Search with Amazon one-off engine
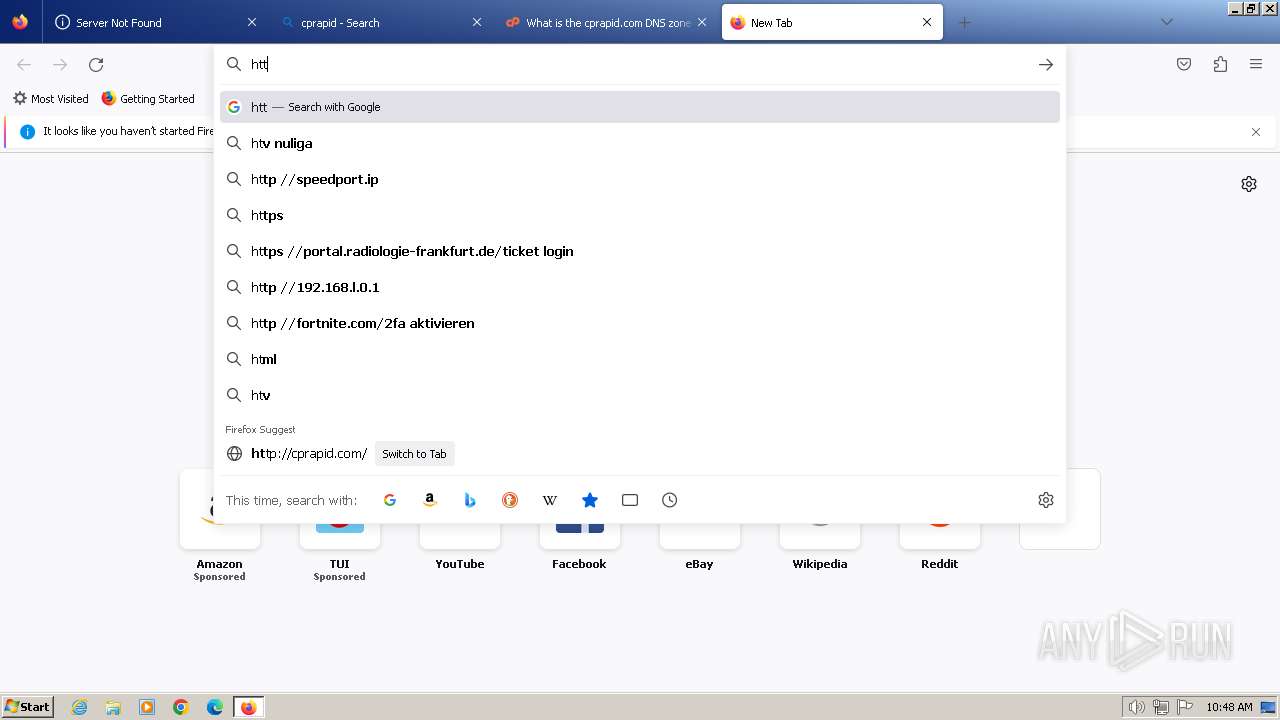This screenshot has height=720, width=1280. point(430,500)
